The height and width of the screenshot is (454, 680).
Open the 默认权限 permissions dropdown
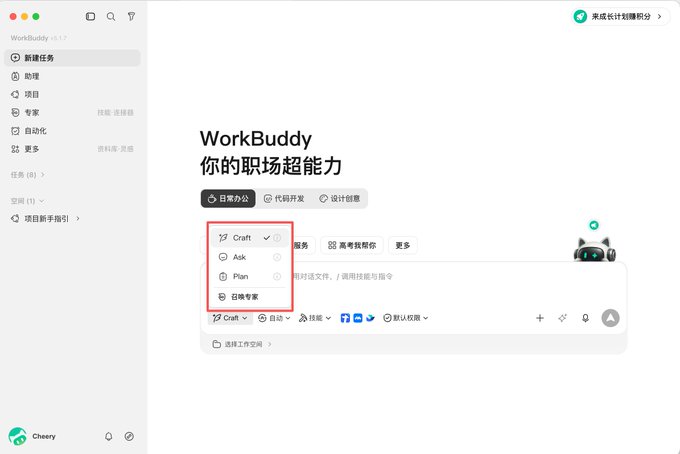click(406, 318)
